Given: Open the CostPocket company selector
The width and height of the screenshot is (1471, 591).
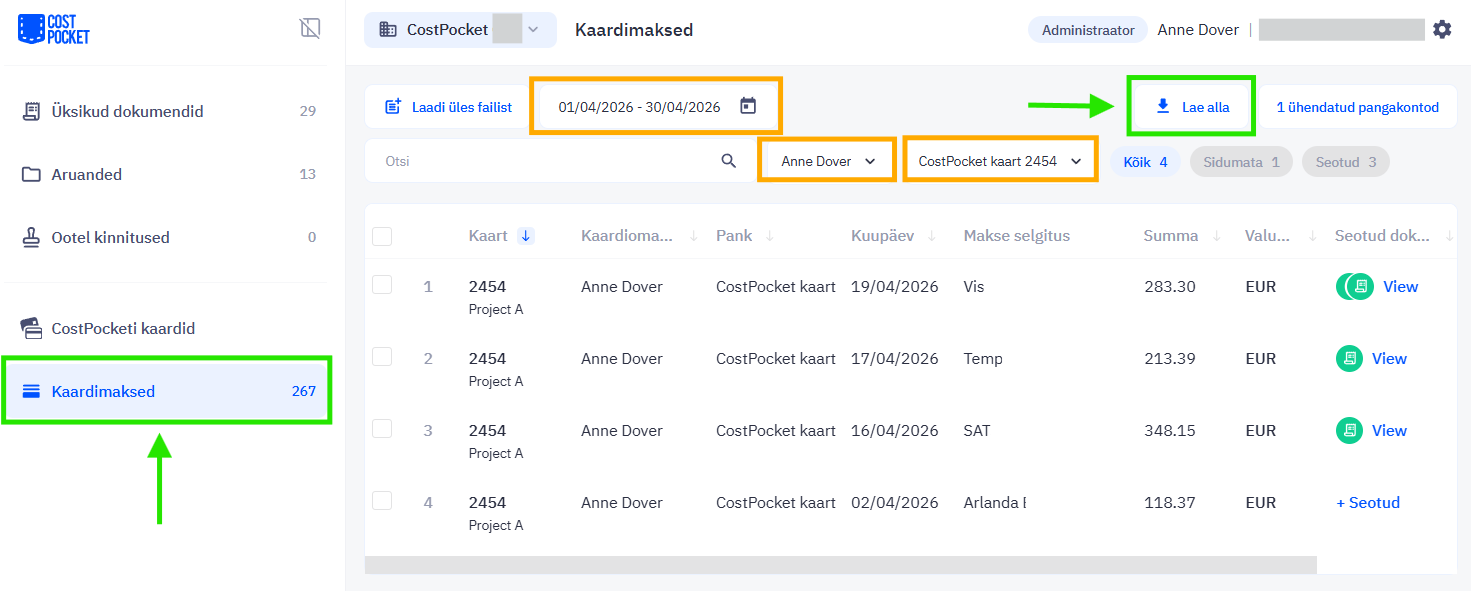Looking at the screenshot, I should point(459,30).
